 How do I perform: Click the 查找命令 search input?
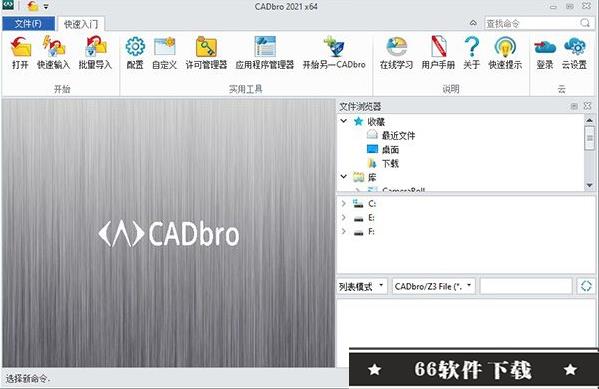[x=532, y=23]
